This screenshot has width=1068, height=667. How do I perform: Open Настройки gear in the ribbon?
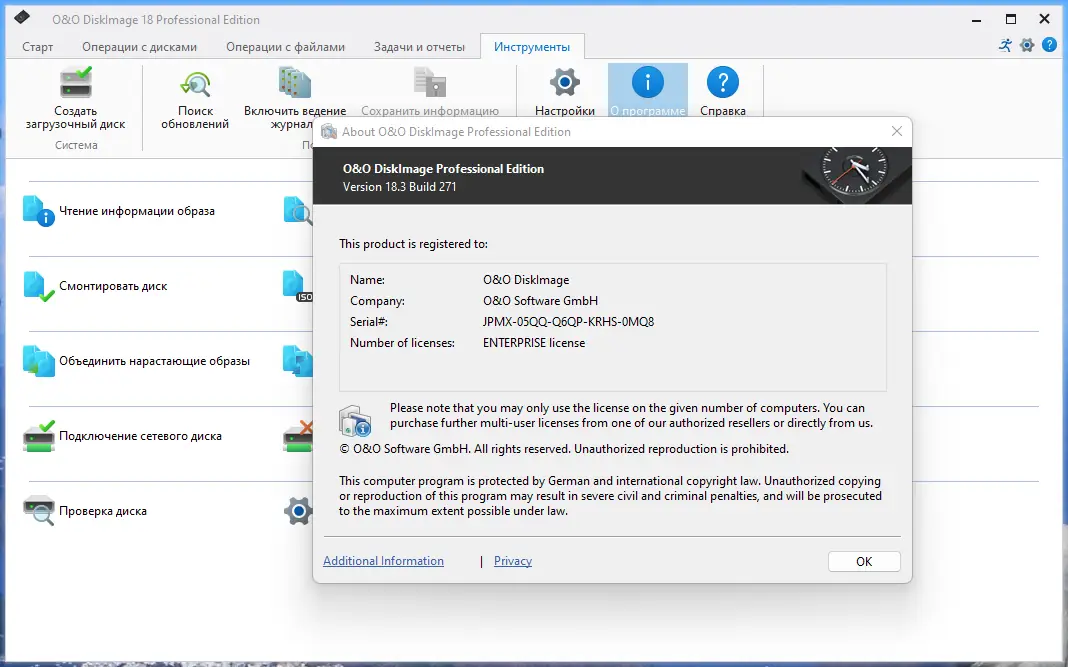tap(565, 82)
